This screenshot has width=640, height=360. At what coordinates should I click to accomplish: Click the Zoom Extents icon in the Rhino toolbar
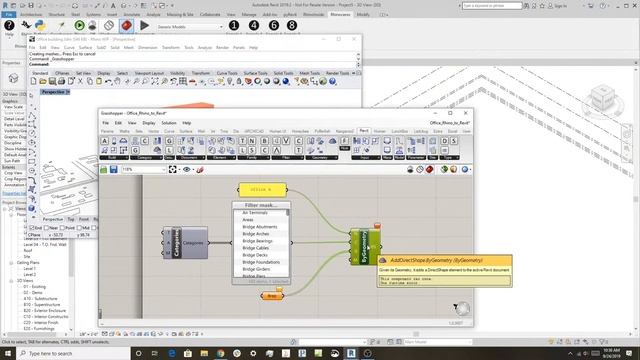tap(155, 81)
